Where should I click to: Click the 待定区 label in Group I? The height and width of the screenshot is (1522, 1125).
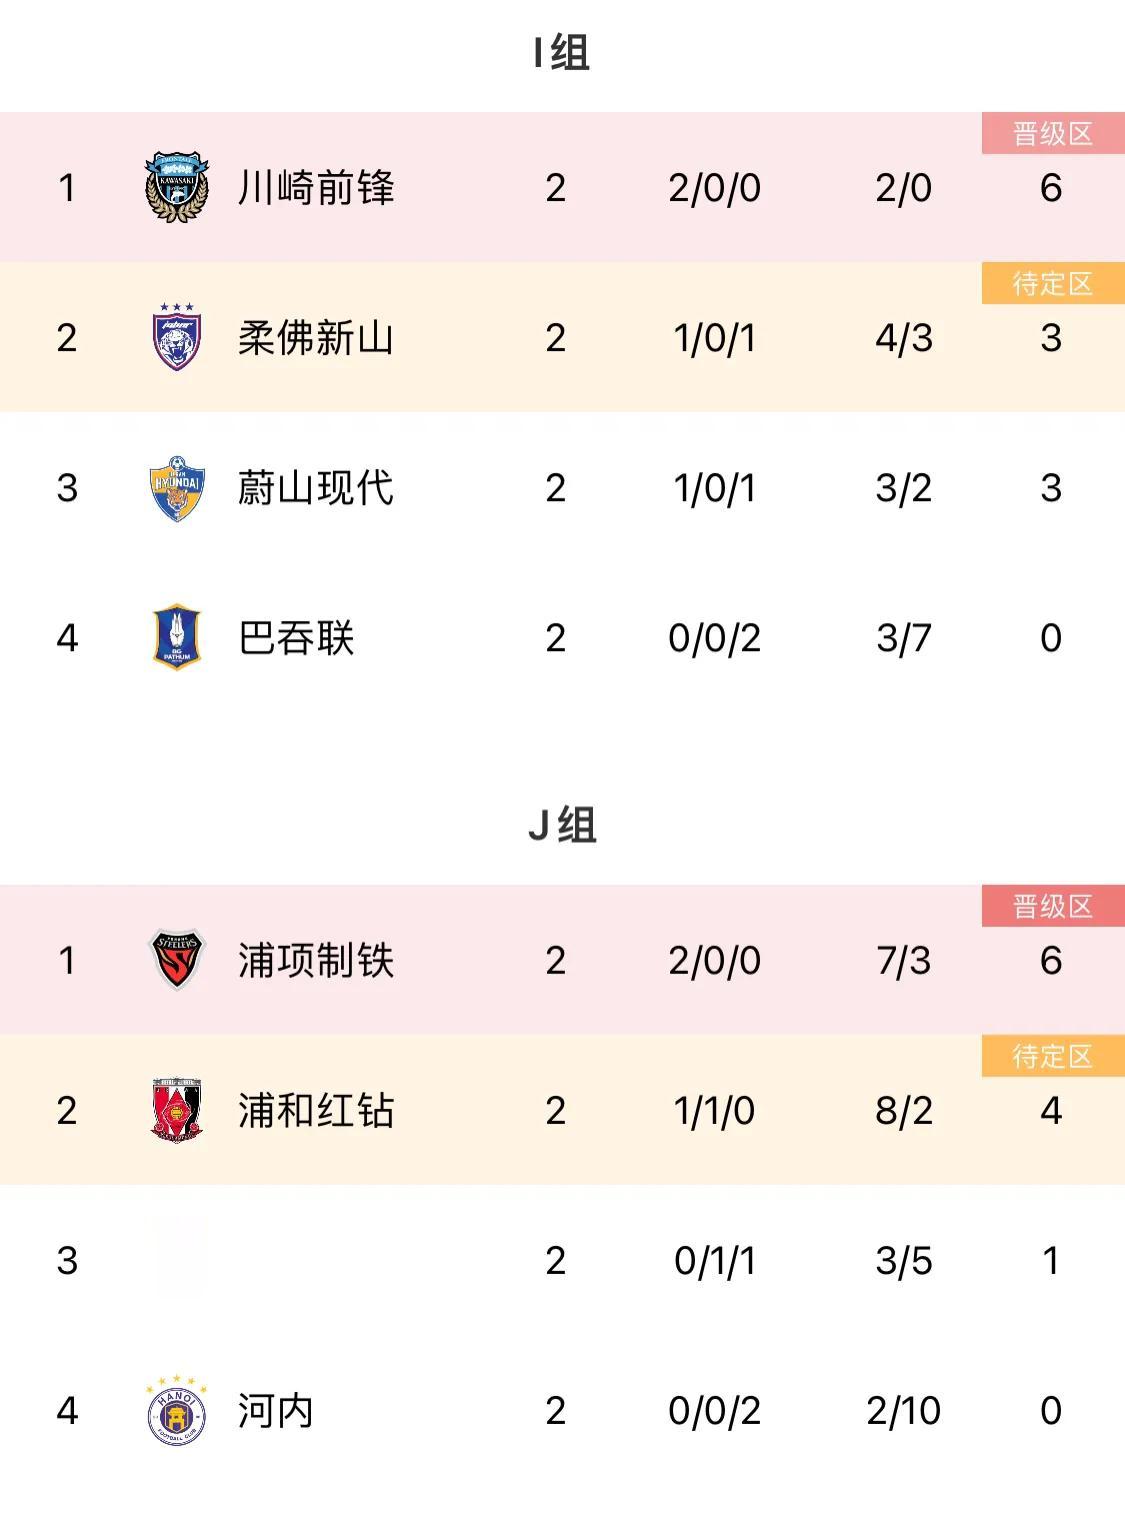tap(1053, 283)
